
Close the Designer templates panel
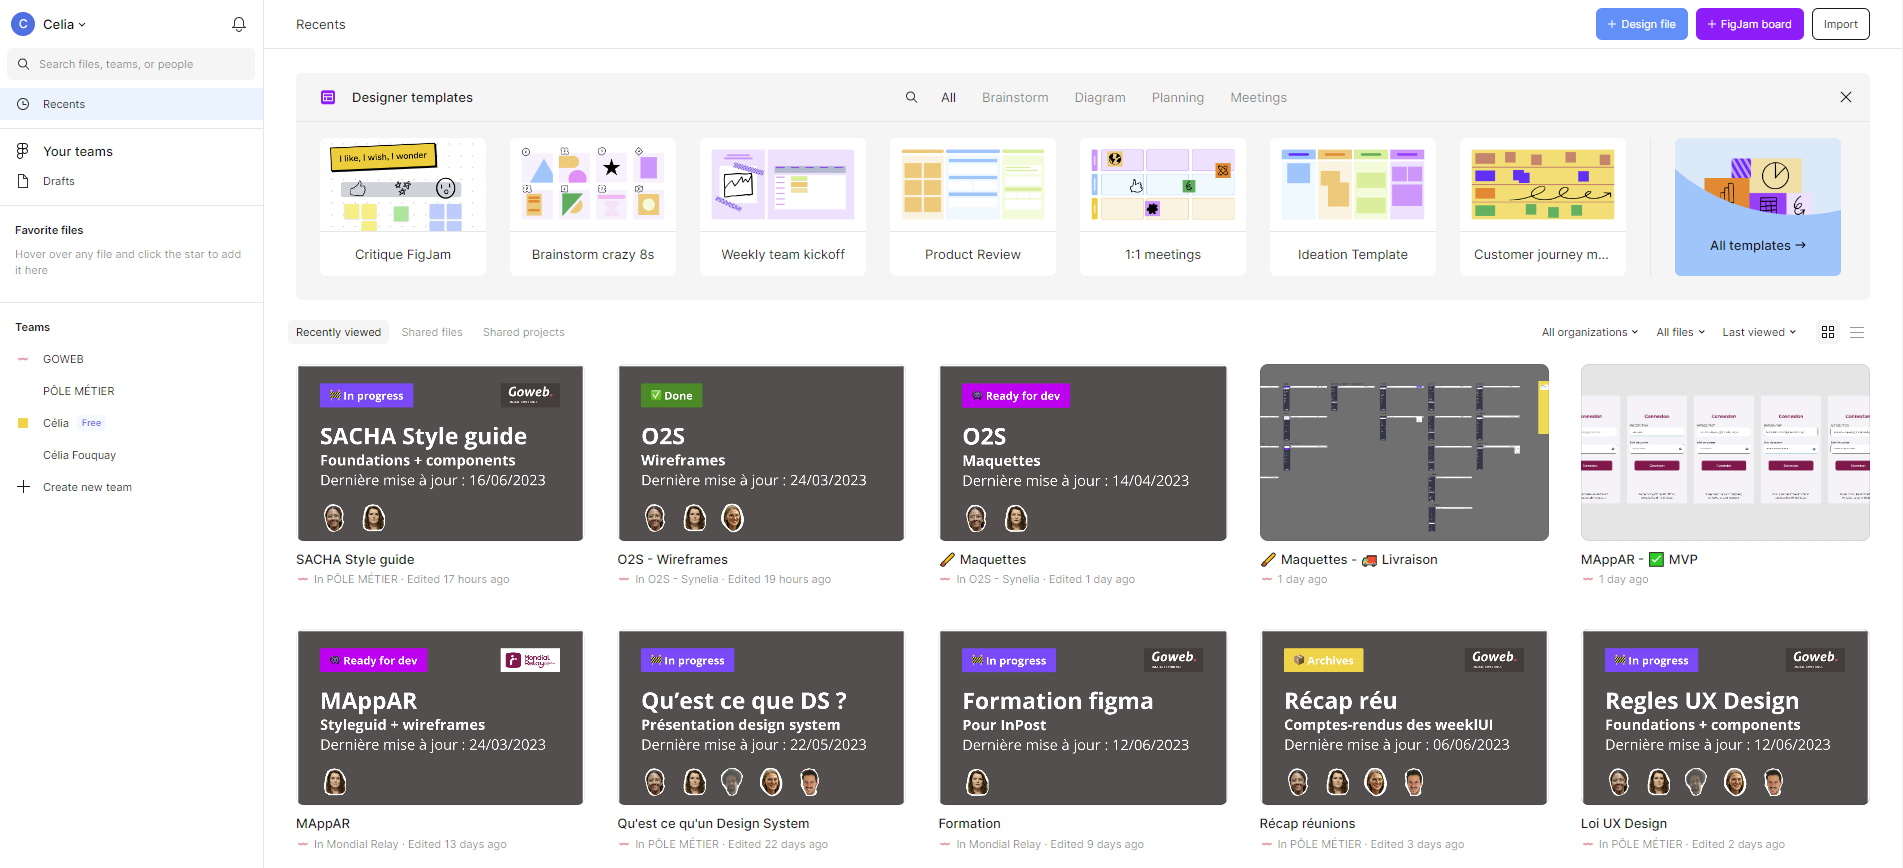pyautogui.click(x=1846, y=97)
